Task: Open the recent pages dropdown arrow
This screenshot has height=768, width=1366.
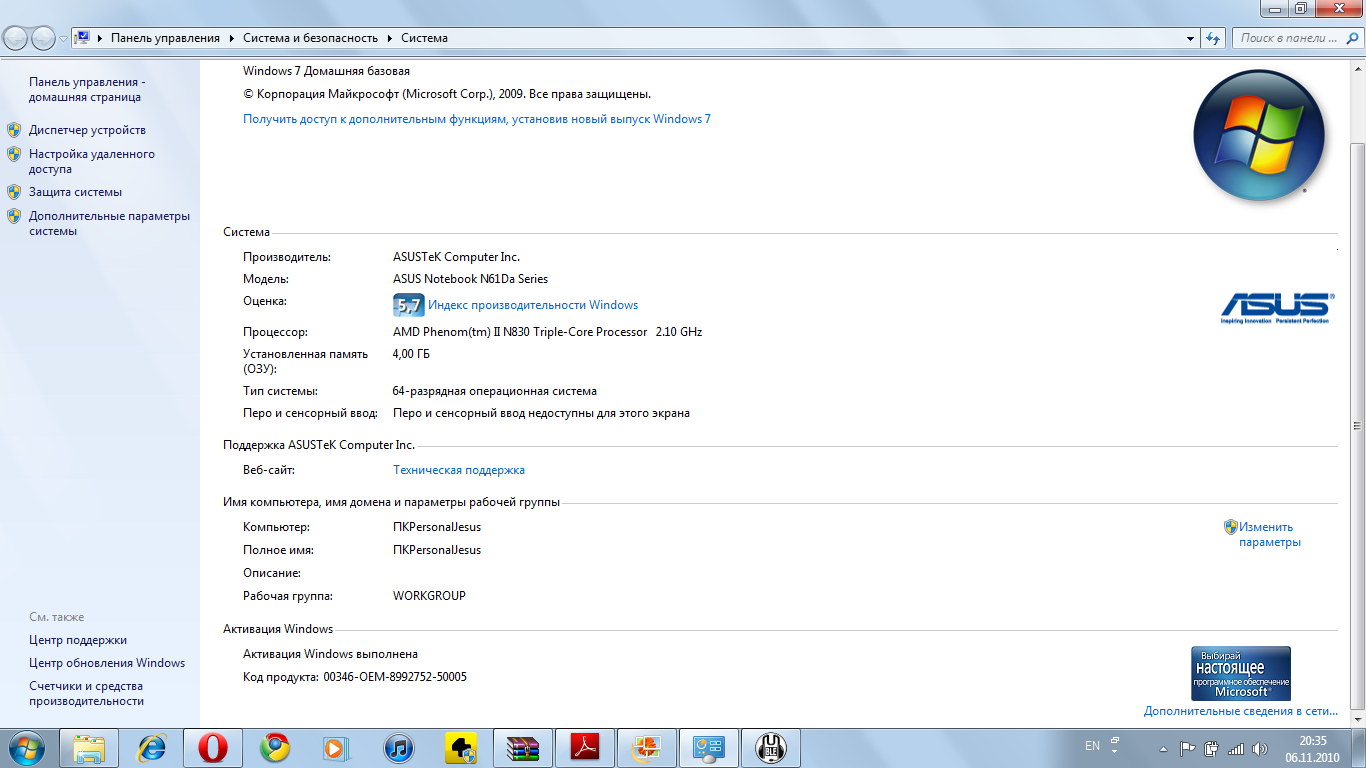Action: [63, 38]
